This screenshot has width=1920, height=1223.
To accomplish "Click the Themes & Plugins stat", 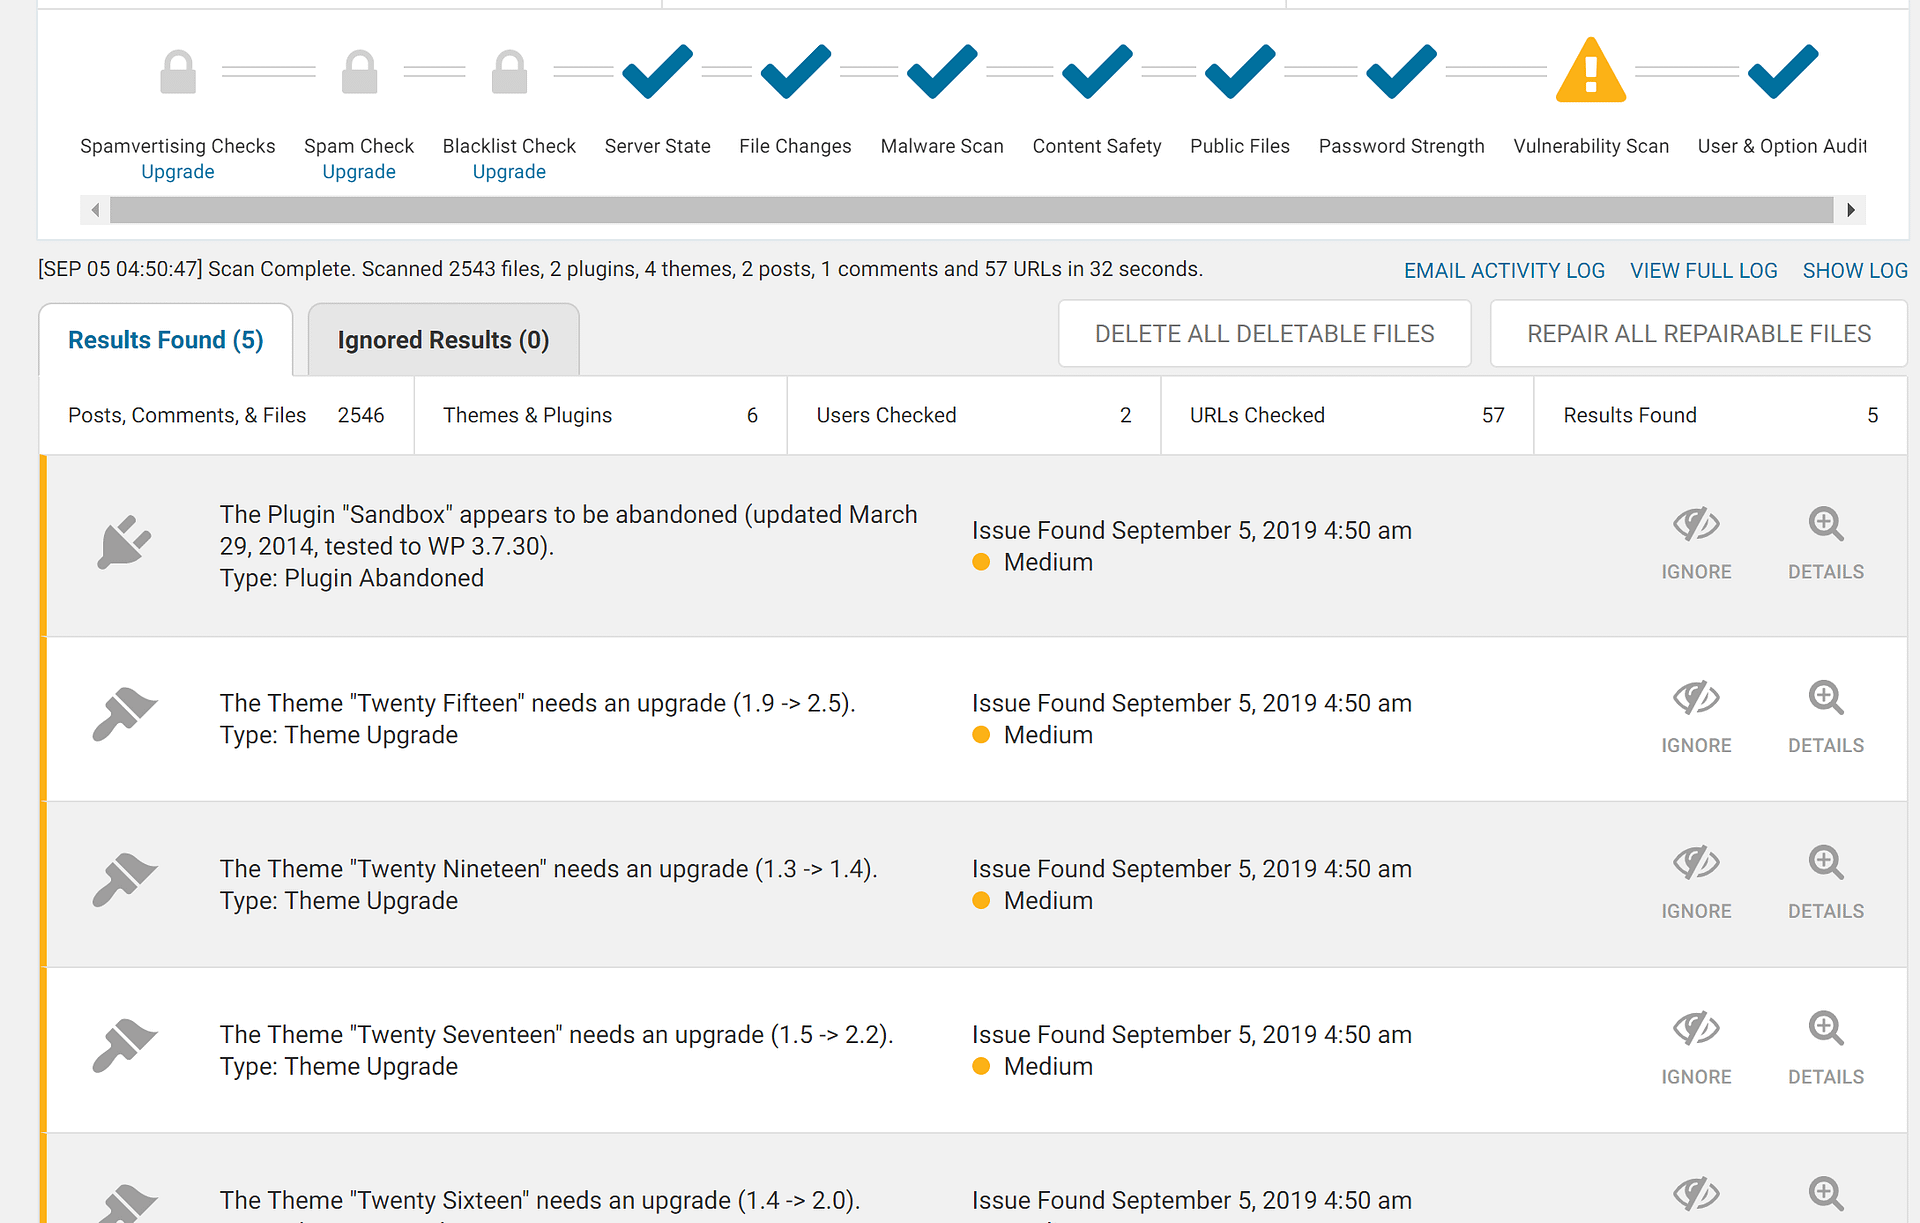I will click(600, 415).
